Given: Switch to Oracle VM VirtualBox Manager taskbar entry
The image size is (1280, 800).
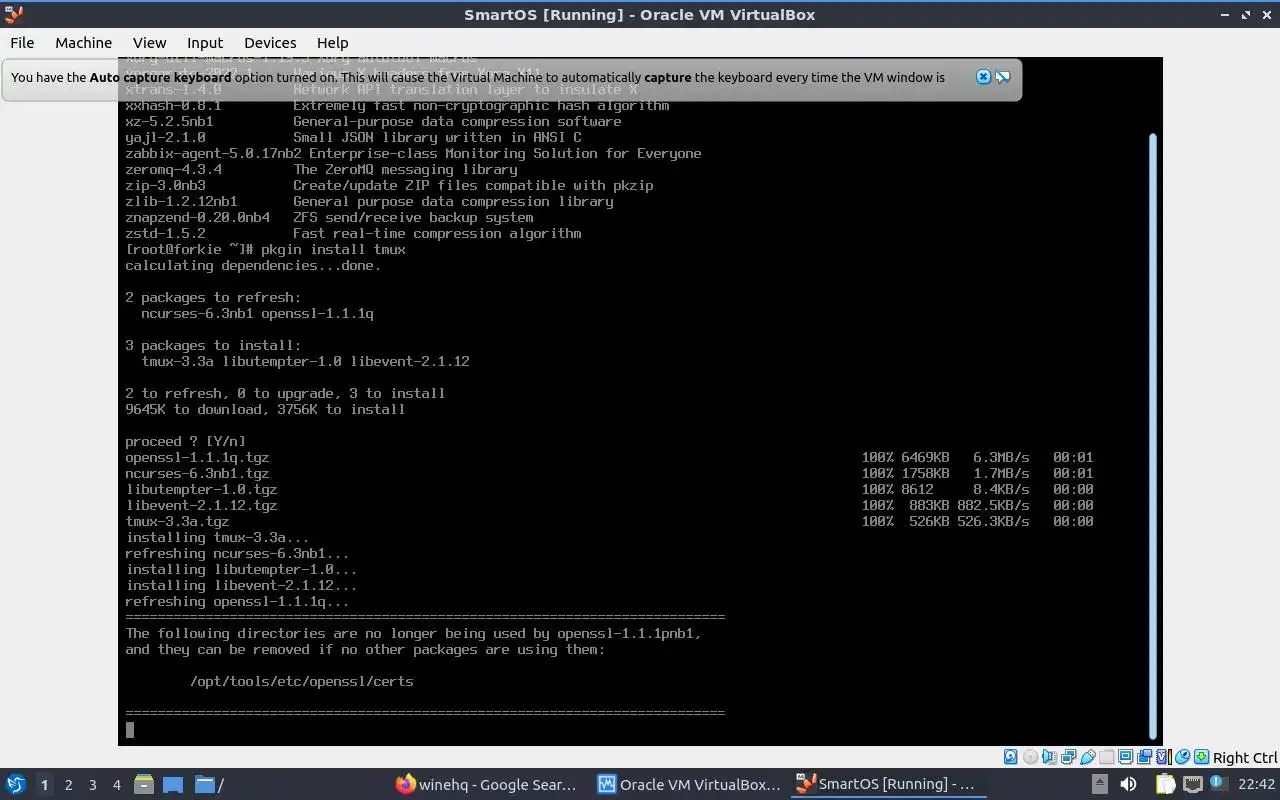Looking at the screenshot, I should coord(688,784).
